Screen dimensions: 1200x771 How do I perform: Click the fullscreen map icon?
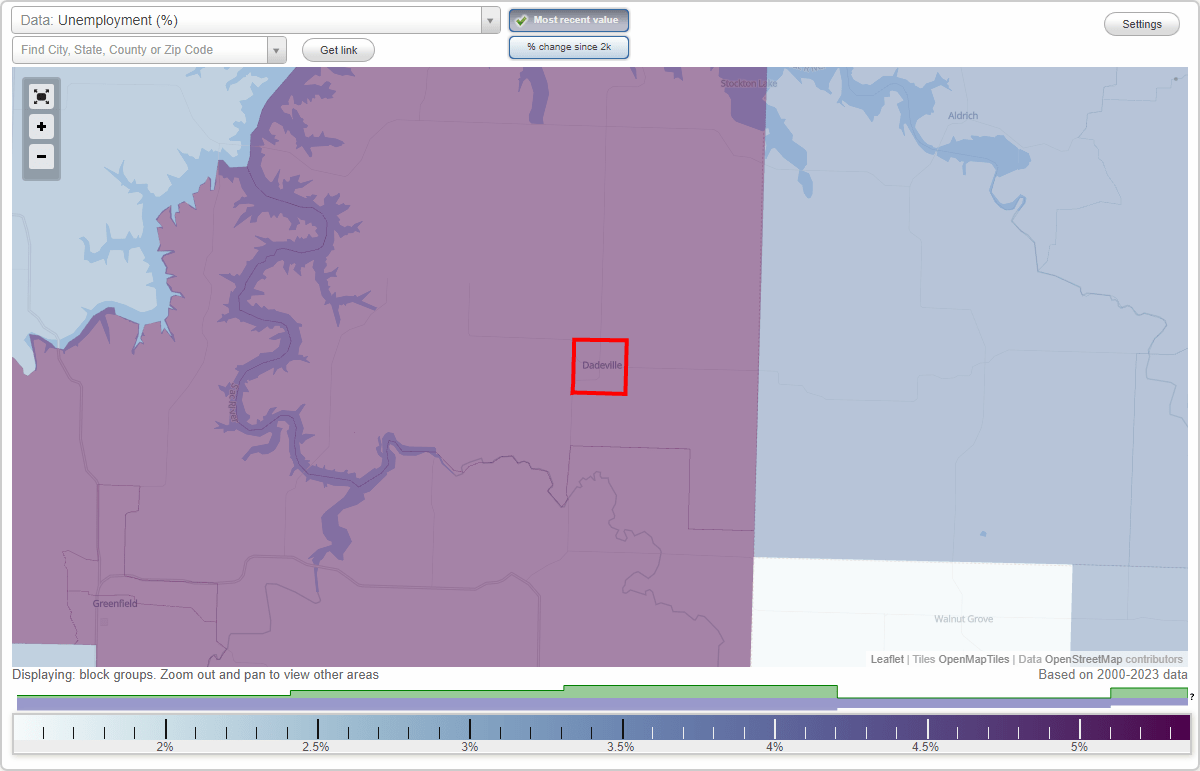pyautogui.click(x=41, y=96)
